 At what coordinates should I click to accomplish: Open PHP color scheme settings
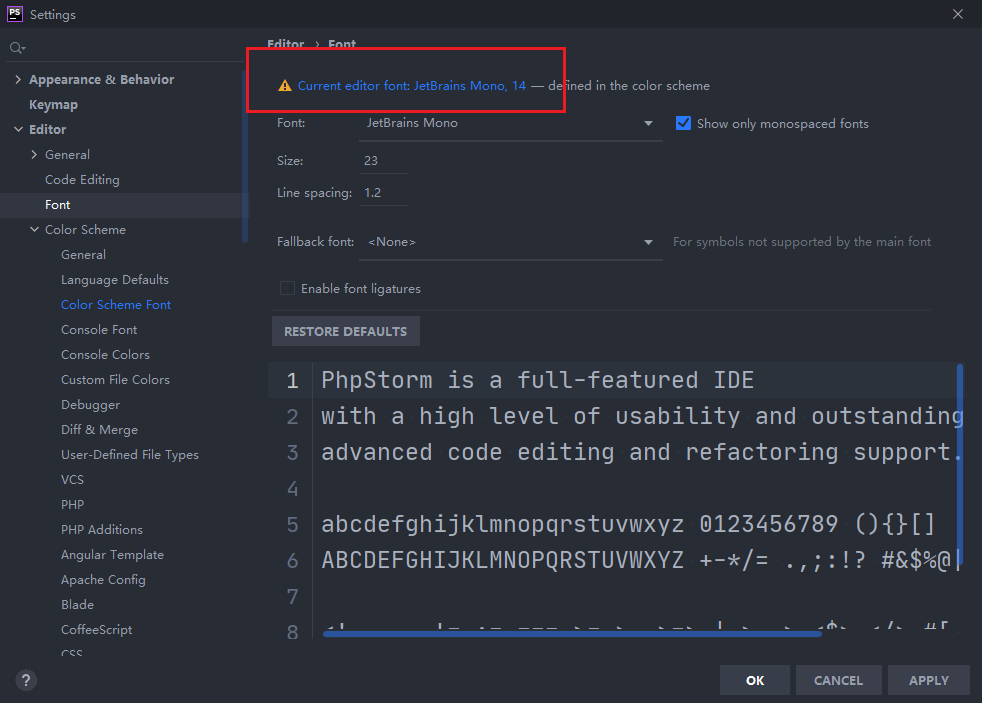(72, 505)
